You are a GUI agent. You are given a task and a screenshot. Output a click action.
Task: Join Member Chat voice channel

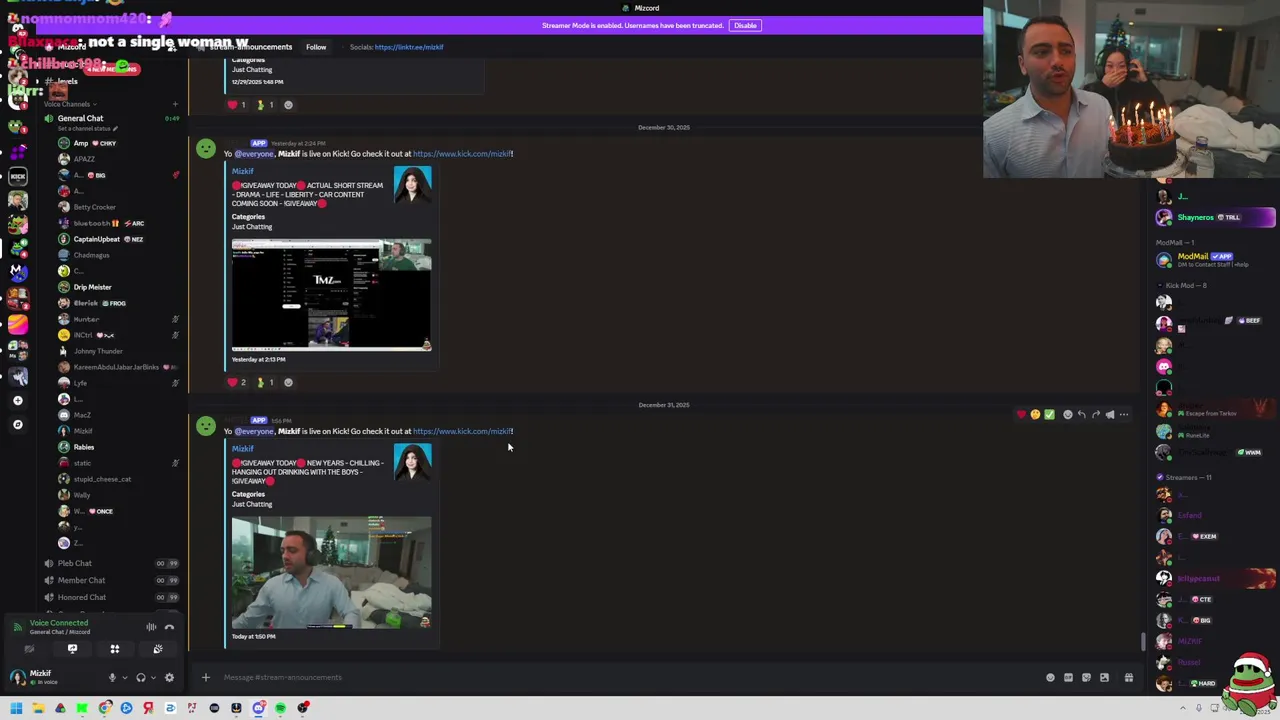tap(110, 580)
